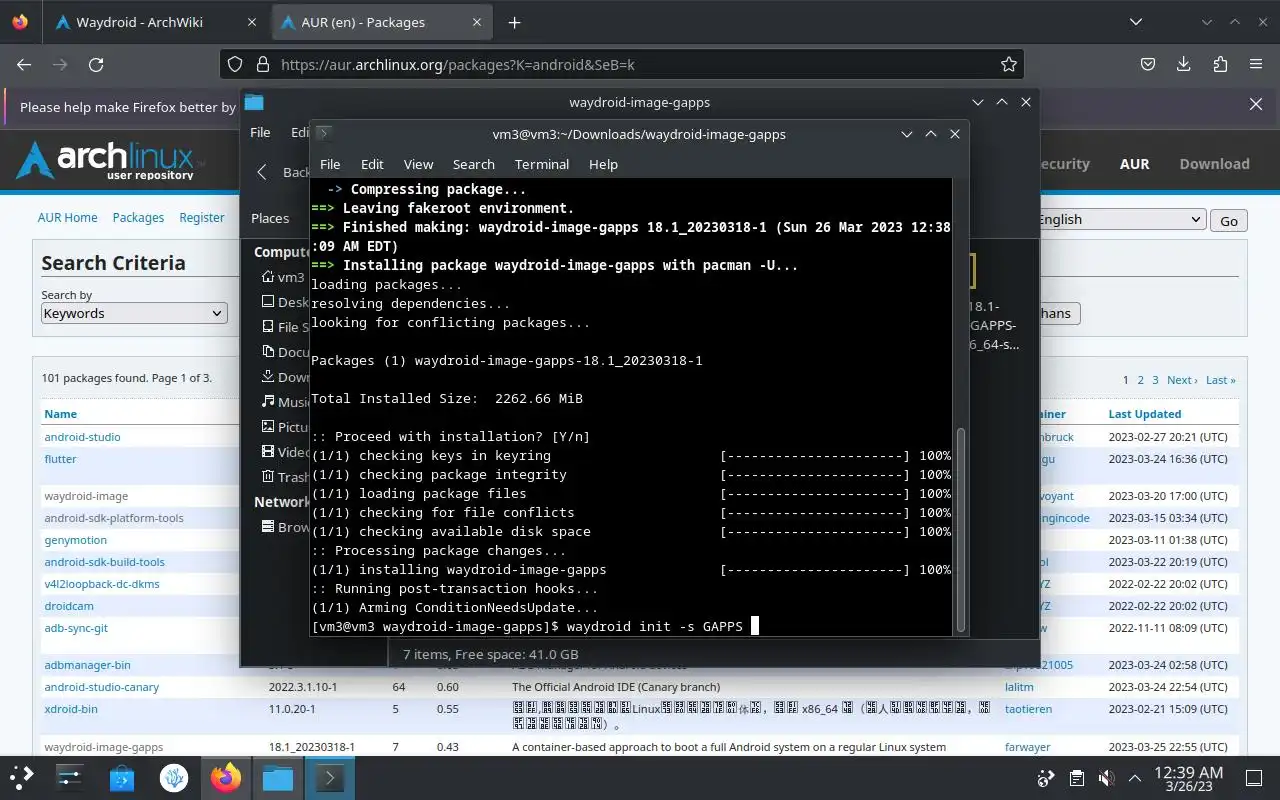Click file manager Back arrow
The height and width of the screenshot is (800, 1280).
(x=262, y=172)
